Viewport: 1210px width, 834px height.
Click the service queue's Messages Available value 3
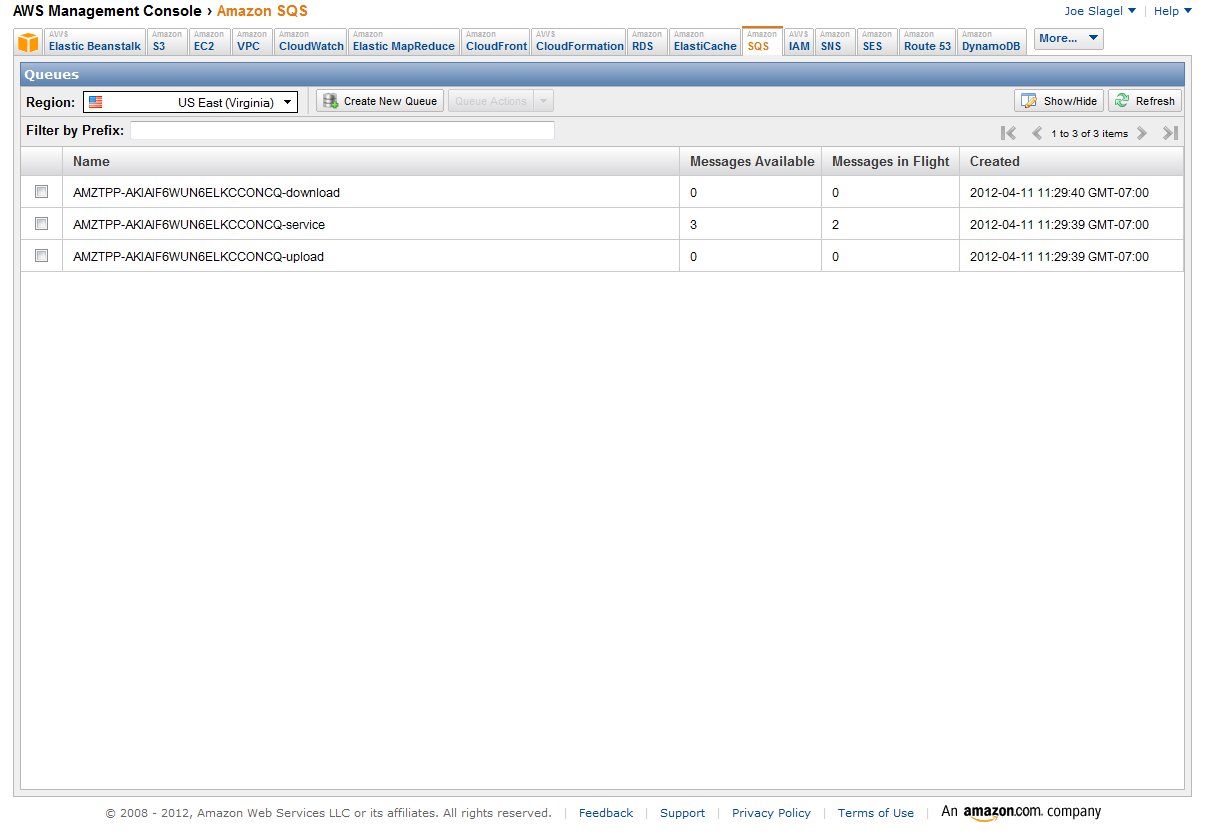click(x=694, y=224)
